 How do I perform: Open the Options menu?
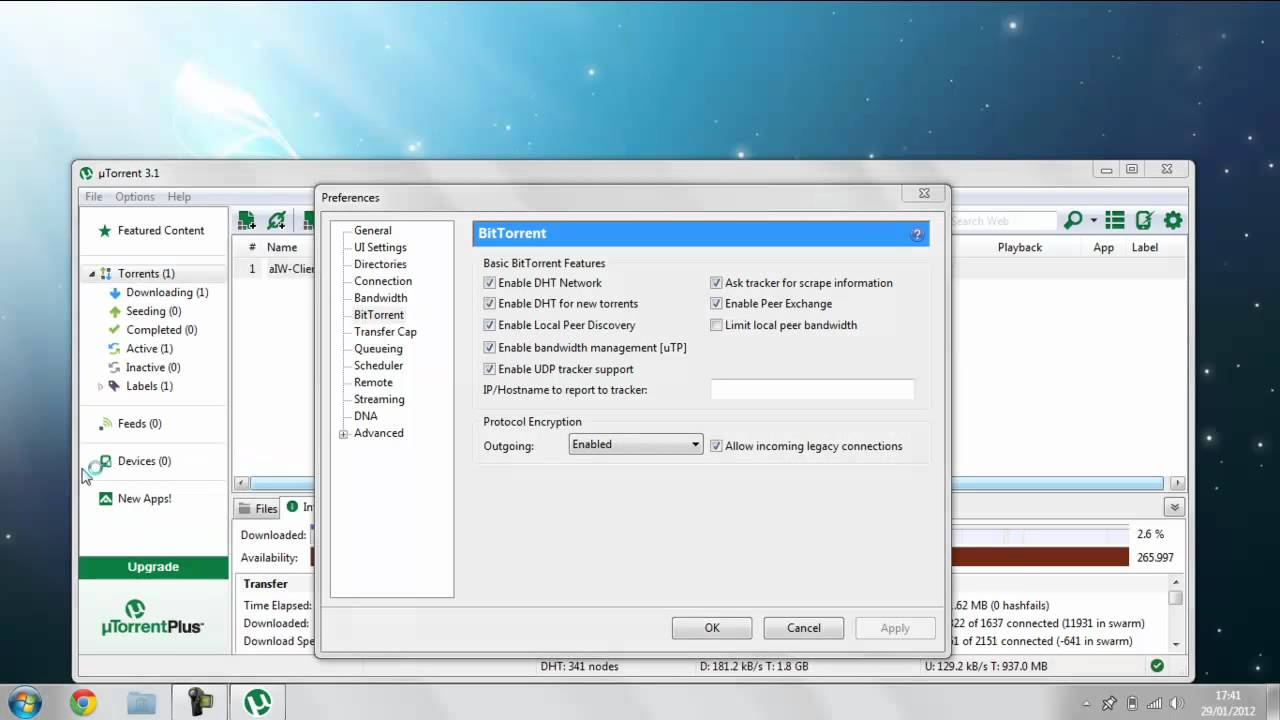135,197
